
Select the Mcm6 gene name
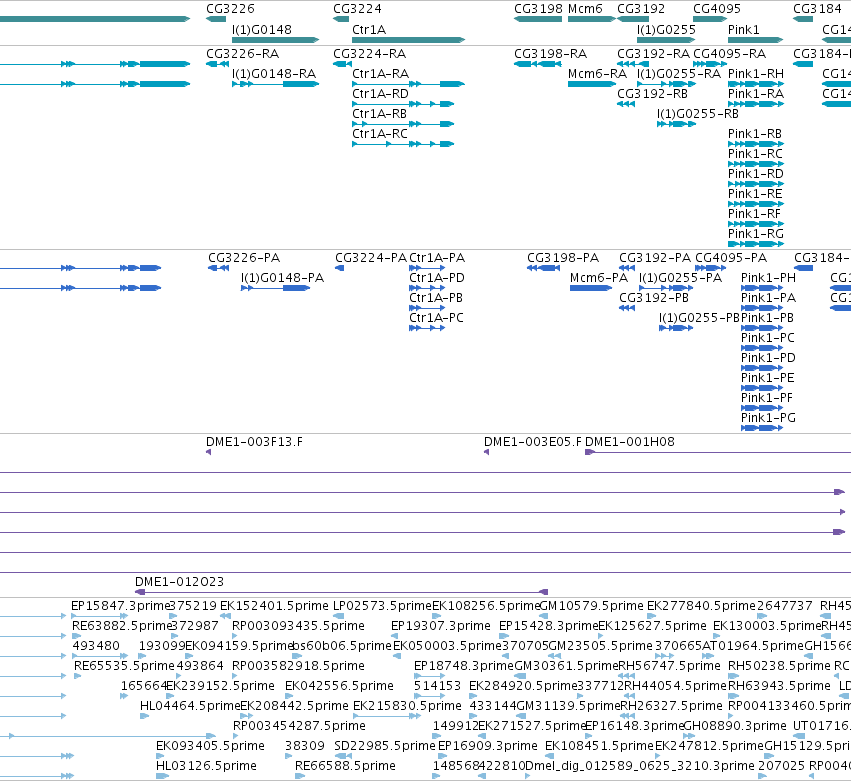(x=585, y=9)
